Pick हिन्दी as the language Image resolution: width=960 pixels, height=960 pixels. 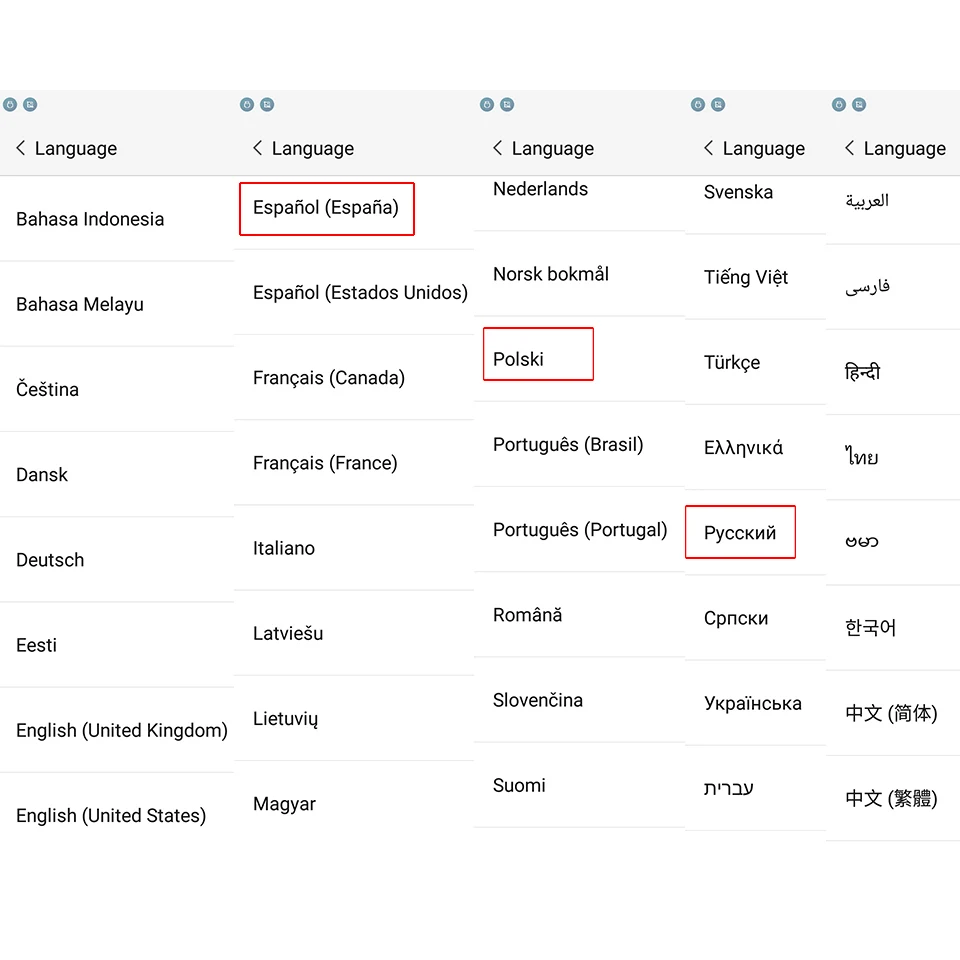click(x=893, y=372)
